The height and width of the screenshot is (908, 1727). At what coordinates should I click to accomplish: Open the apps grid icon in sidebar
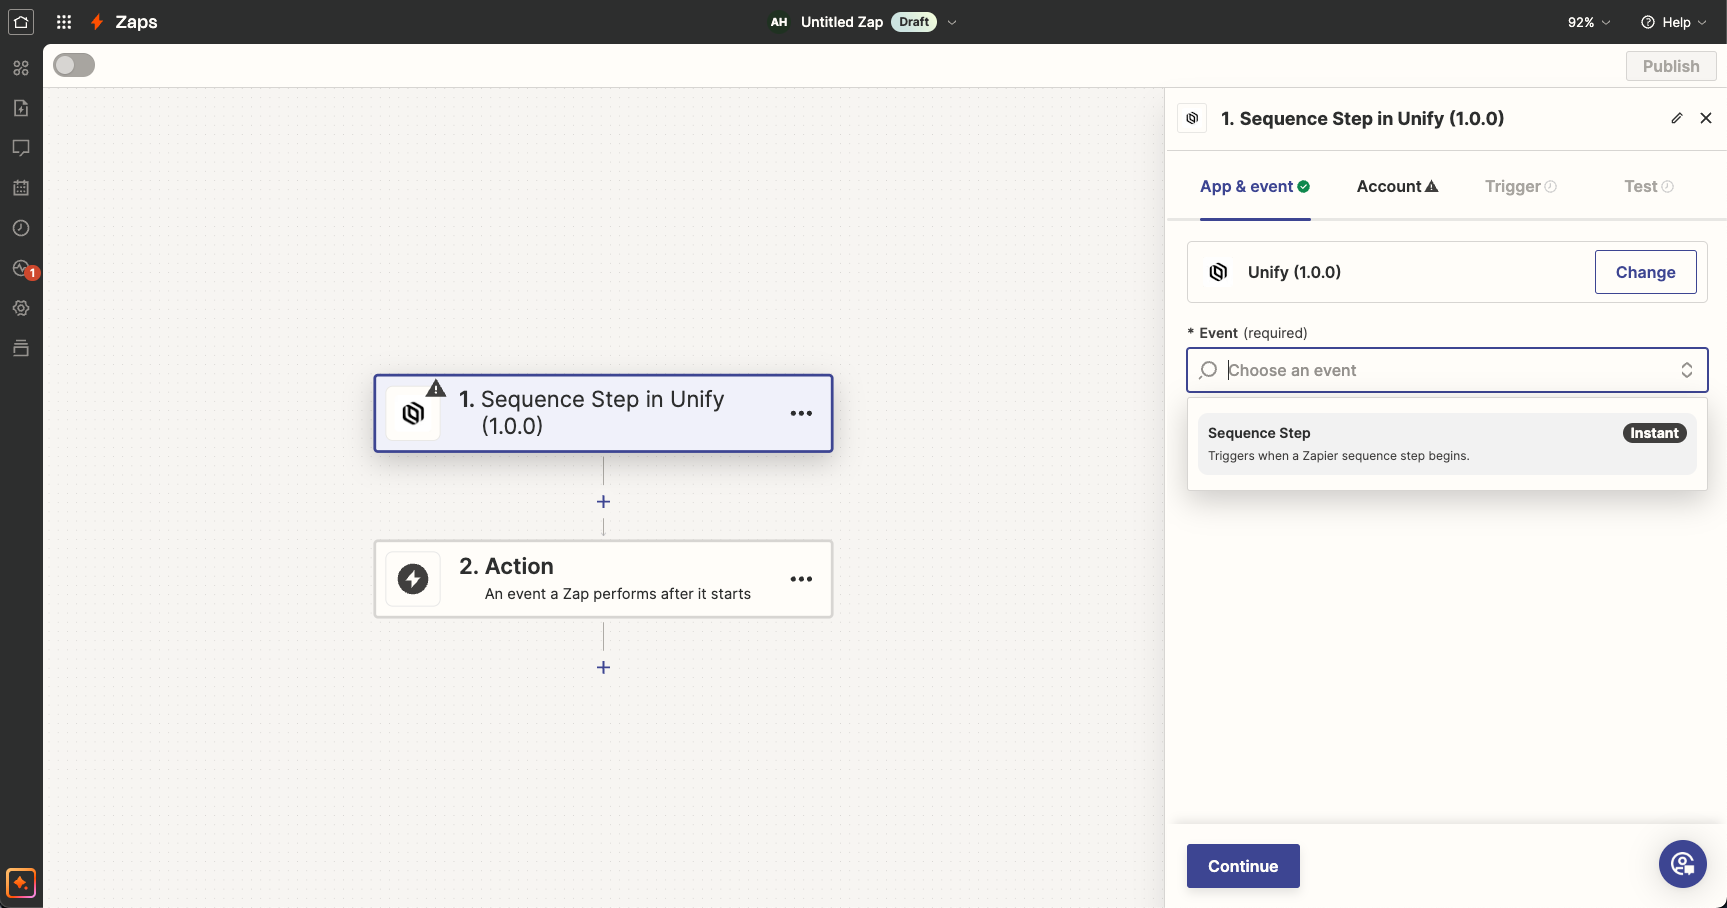63,21
